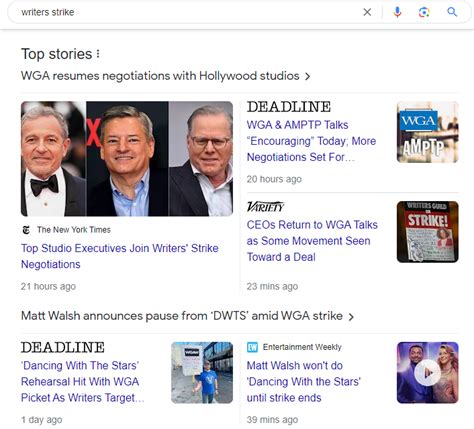474x429 pixels.
Task: Open the WGA AMPTP thumbnail image
Action: click(x=428, y=132)
